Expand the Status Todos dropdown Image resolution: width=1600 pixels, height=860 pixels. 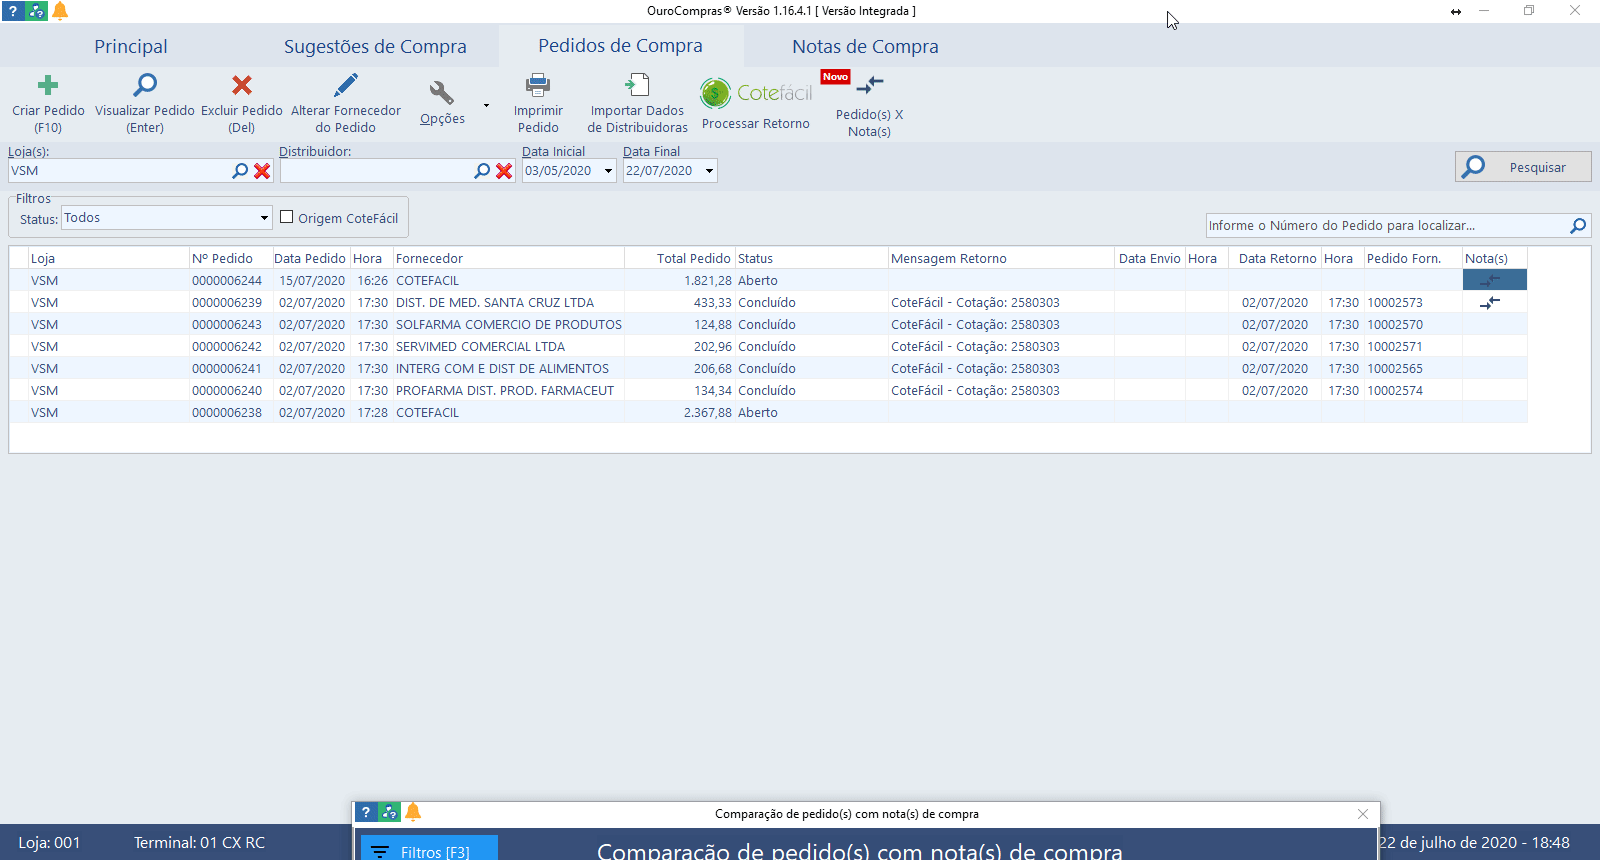(x=264, y=218)
